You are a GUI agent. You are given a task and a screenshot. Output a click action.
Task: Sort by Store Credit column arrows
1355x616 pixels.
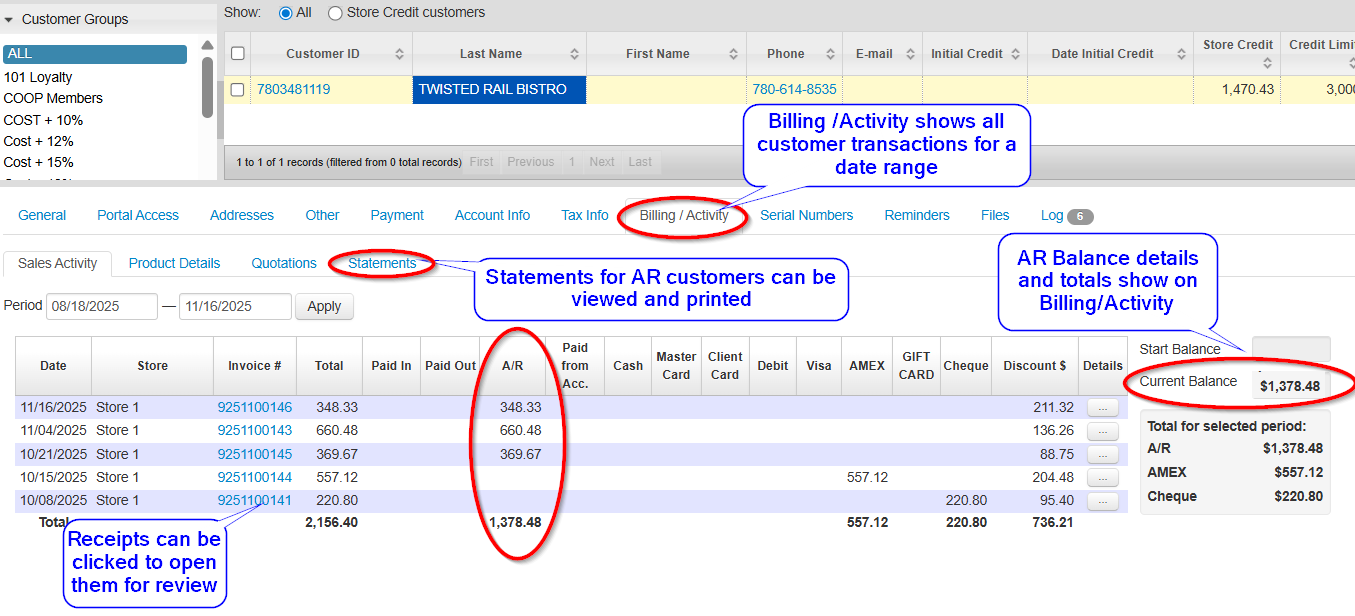coord(1267,64)
